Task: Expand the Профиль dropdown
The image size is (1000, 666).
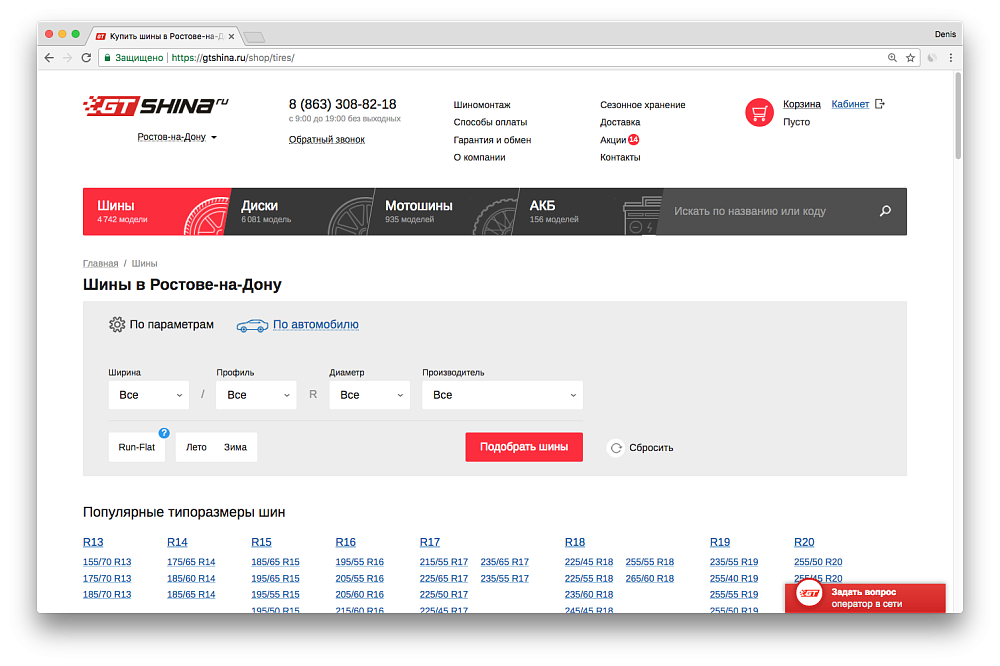Action: click(x=256, y=395)
